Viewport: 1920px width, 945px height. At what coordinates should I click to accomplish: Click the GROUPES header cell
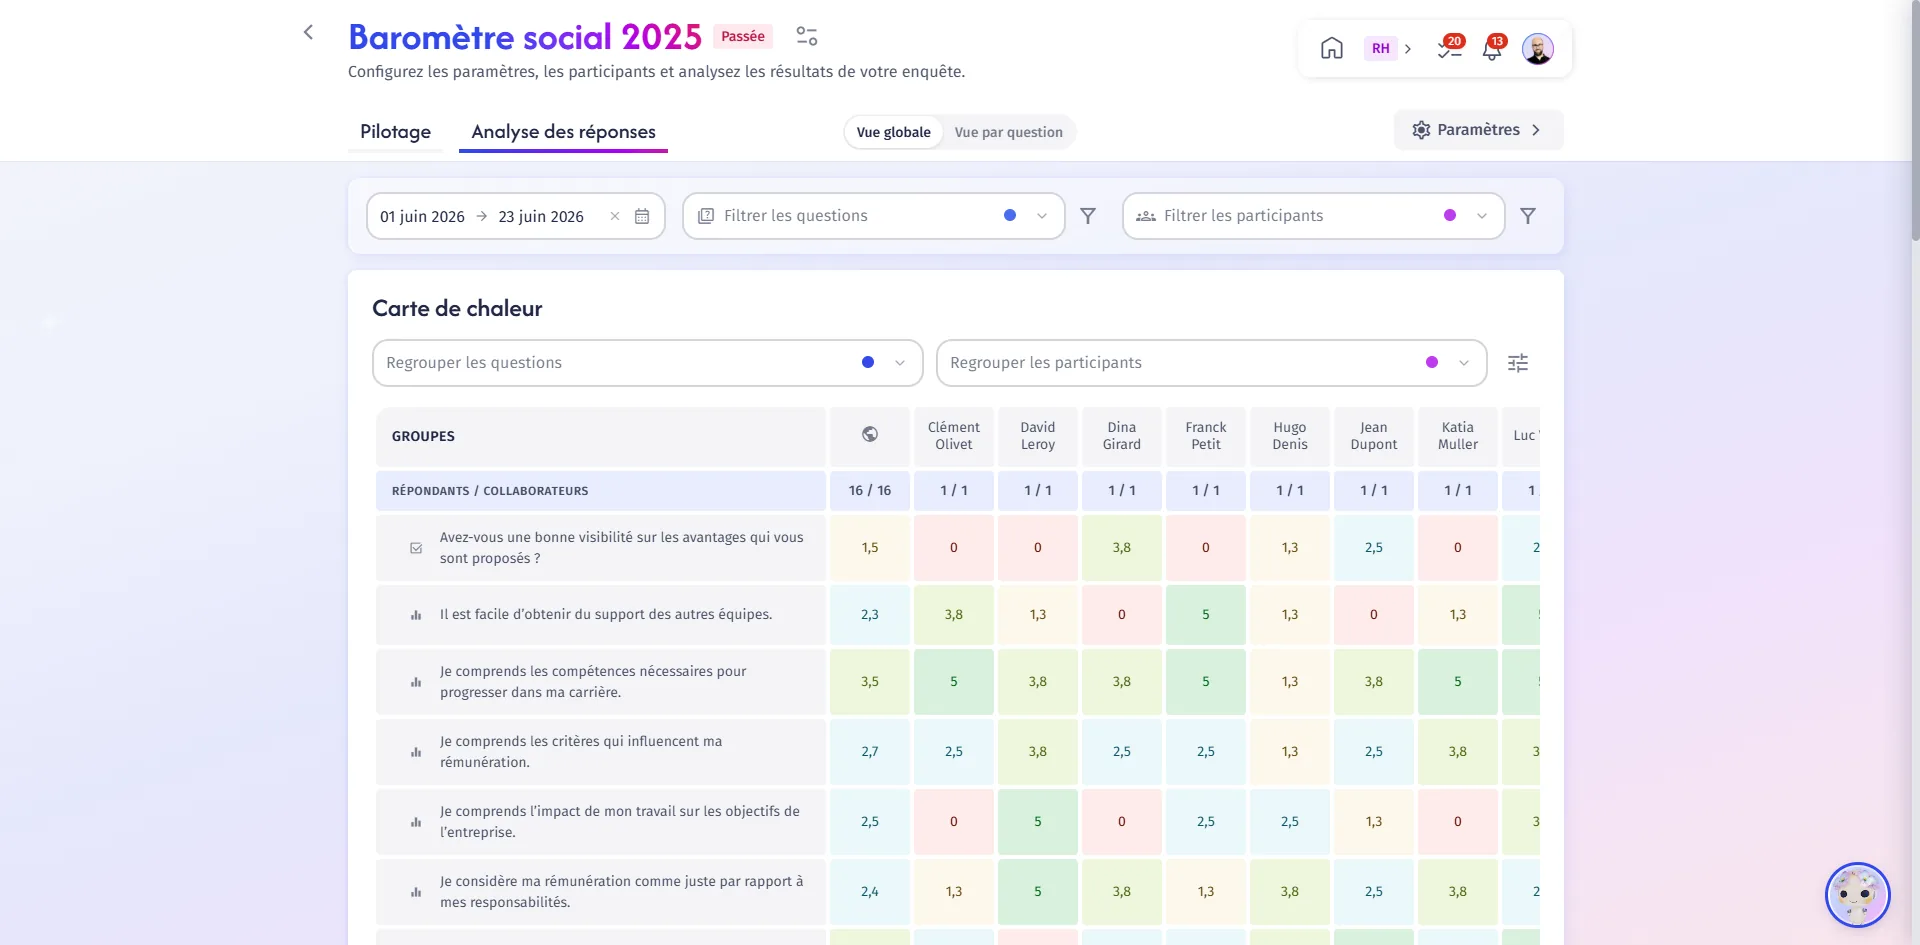click(601, 436)
